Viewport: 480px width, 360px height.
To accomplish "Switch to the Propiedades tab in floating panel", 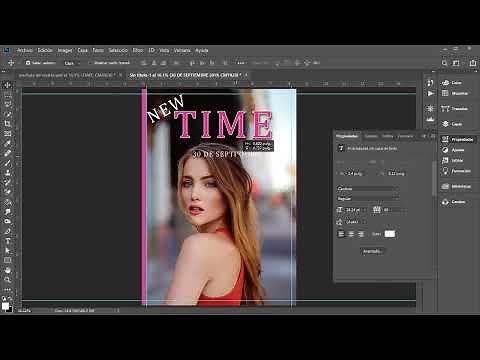I will (x=347, y=136).
